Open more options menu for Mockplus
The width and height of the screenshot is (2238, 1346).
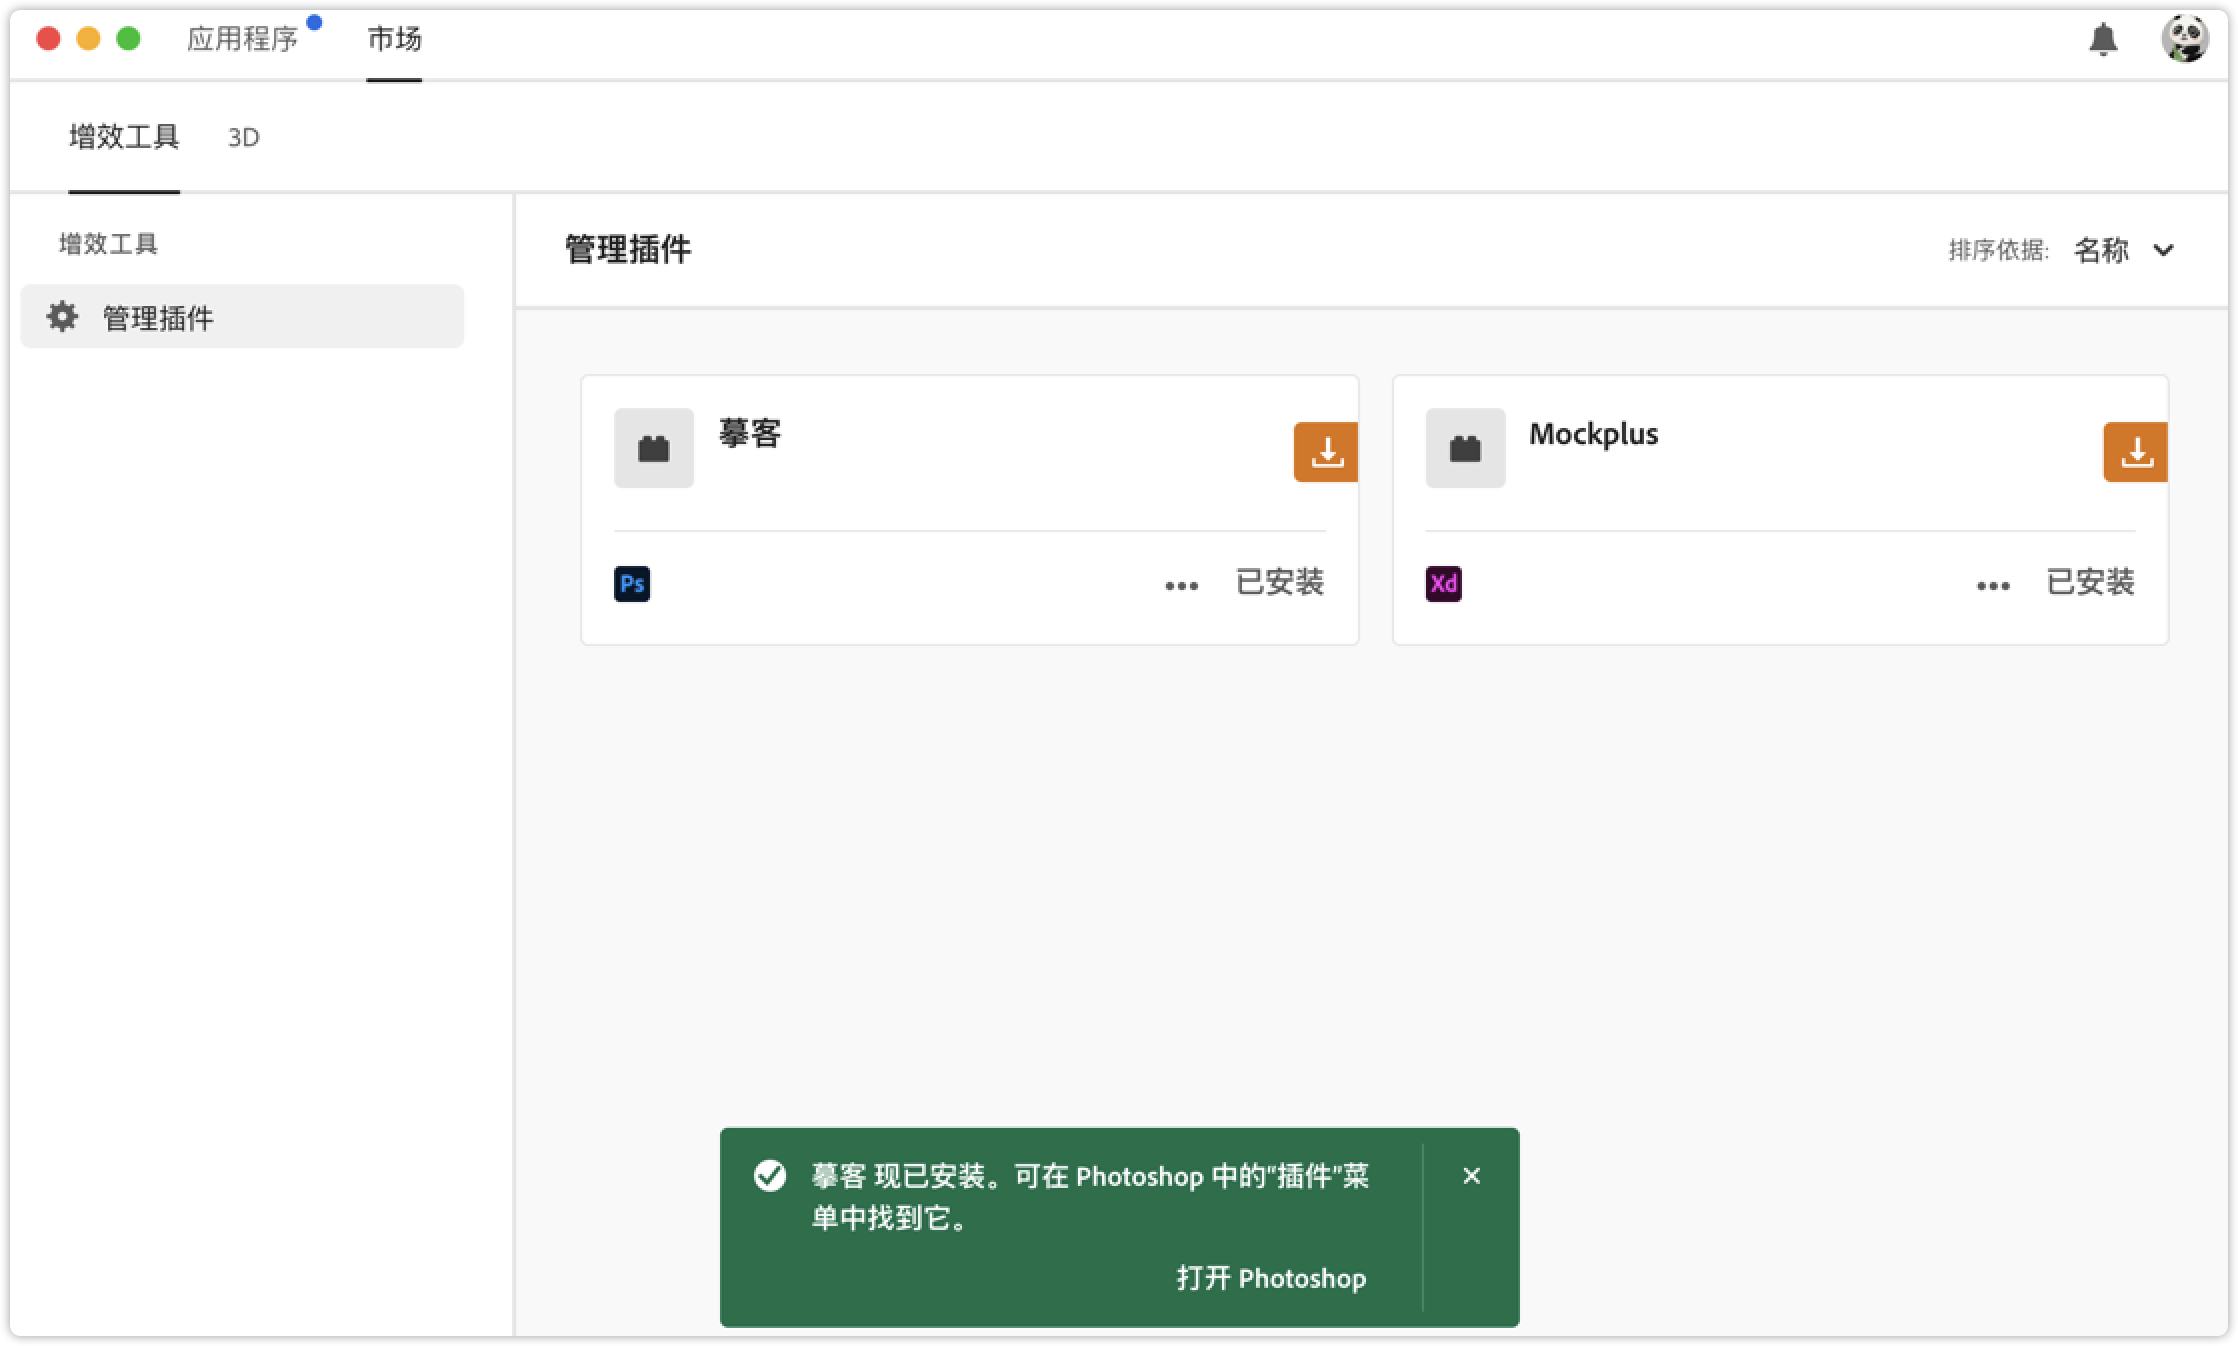click(x=1992, y=586)
